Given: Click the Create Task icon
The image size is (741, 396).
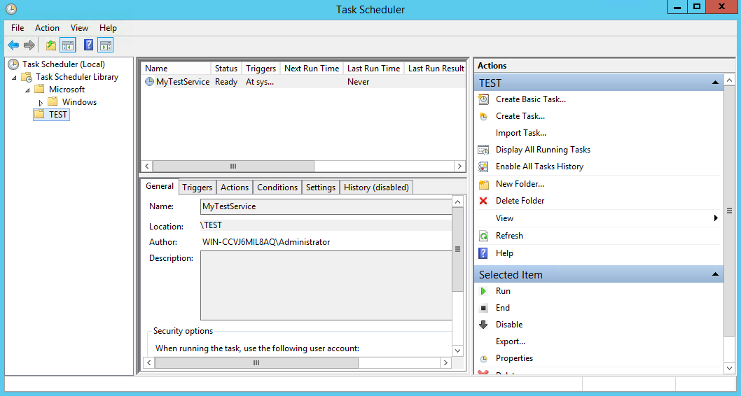Looking at the screenshot, I should [483, 116].
